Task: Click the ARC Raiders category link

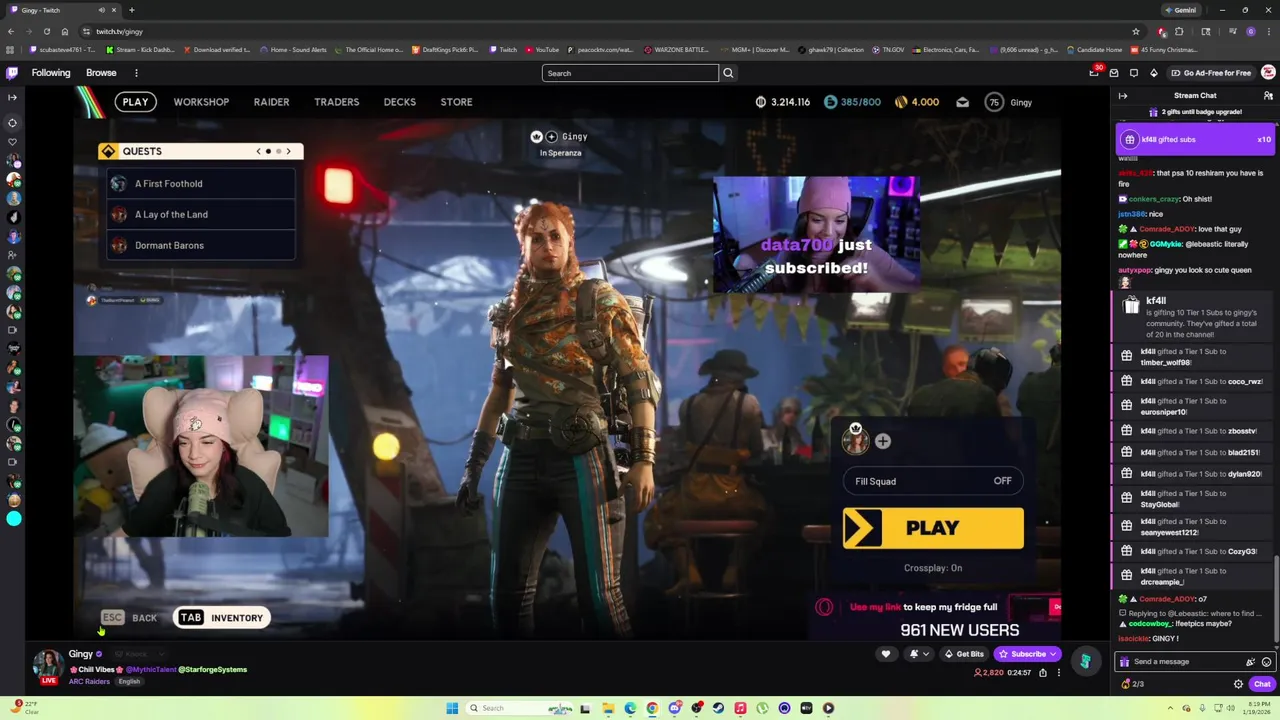Action: tap(89, 682)
